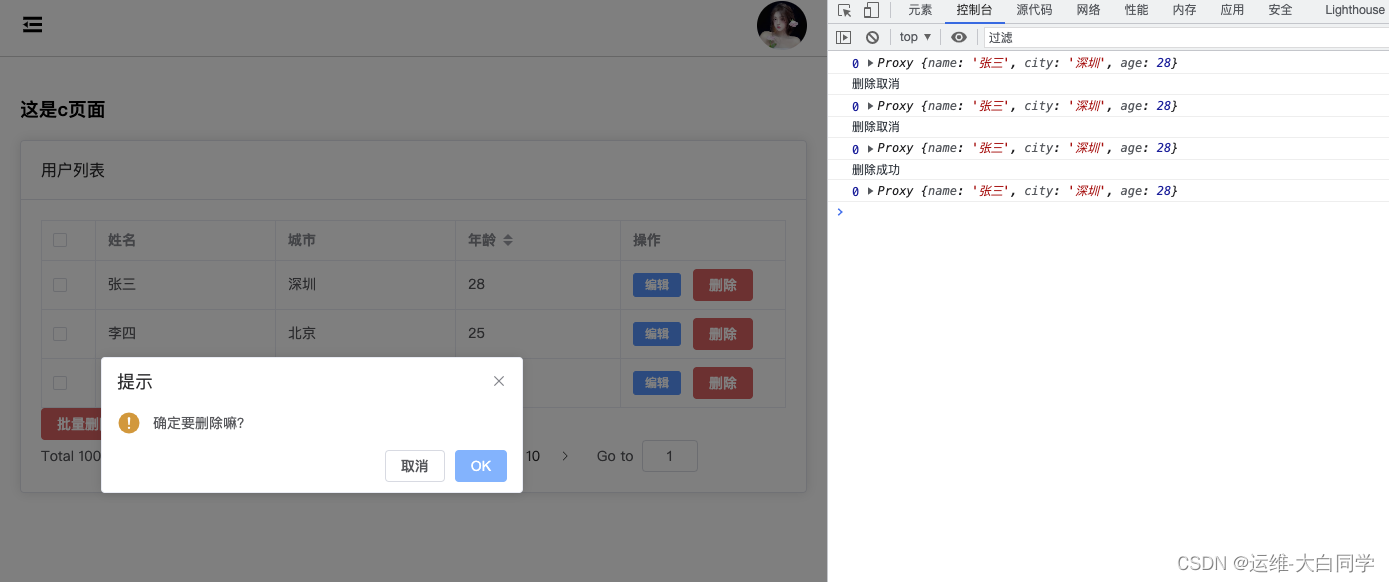Click 删除 in the third table row
The height and width of the screenshot is (582, 1389).
click(723, 383)
